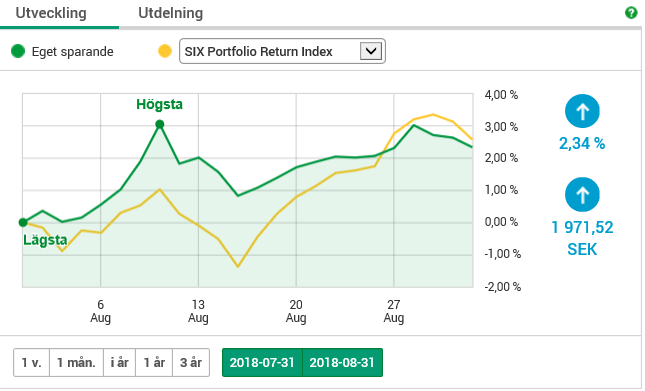645x391 pixels.
Task: Click the 0,00 % axis label
Action: pyautogui.click(x=501, y=222)
